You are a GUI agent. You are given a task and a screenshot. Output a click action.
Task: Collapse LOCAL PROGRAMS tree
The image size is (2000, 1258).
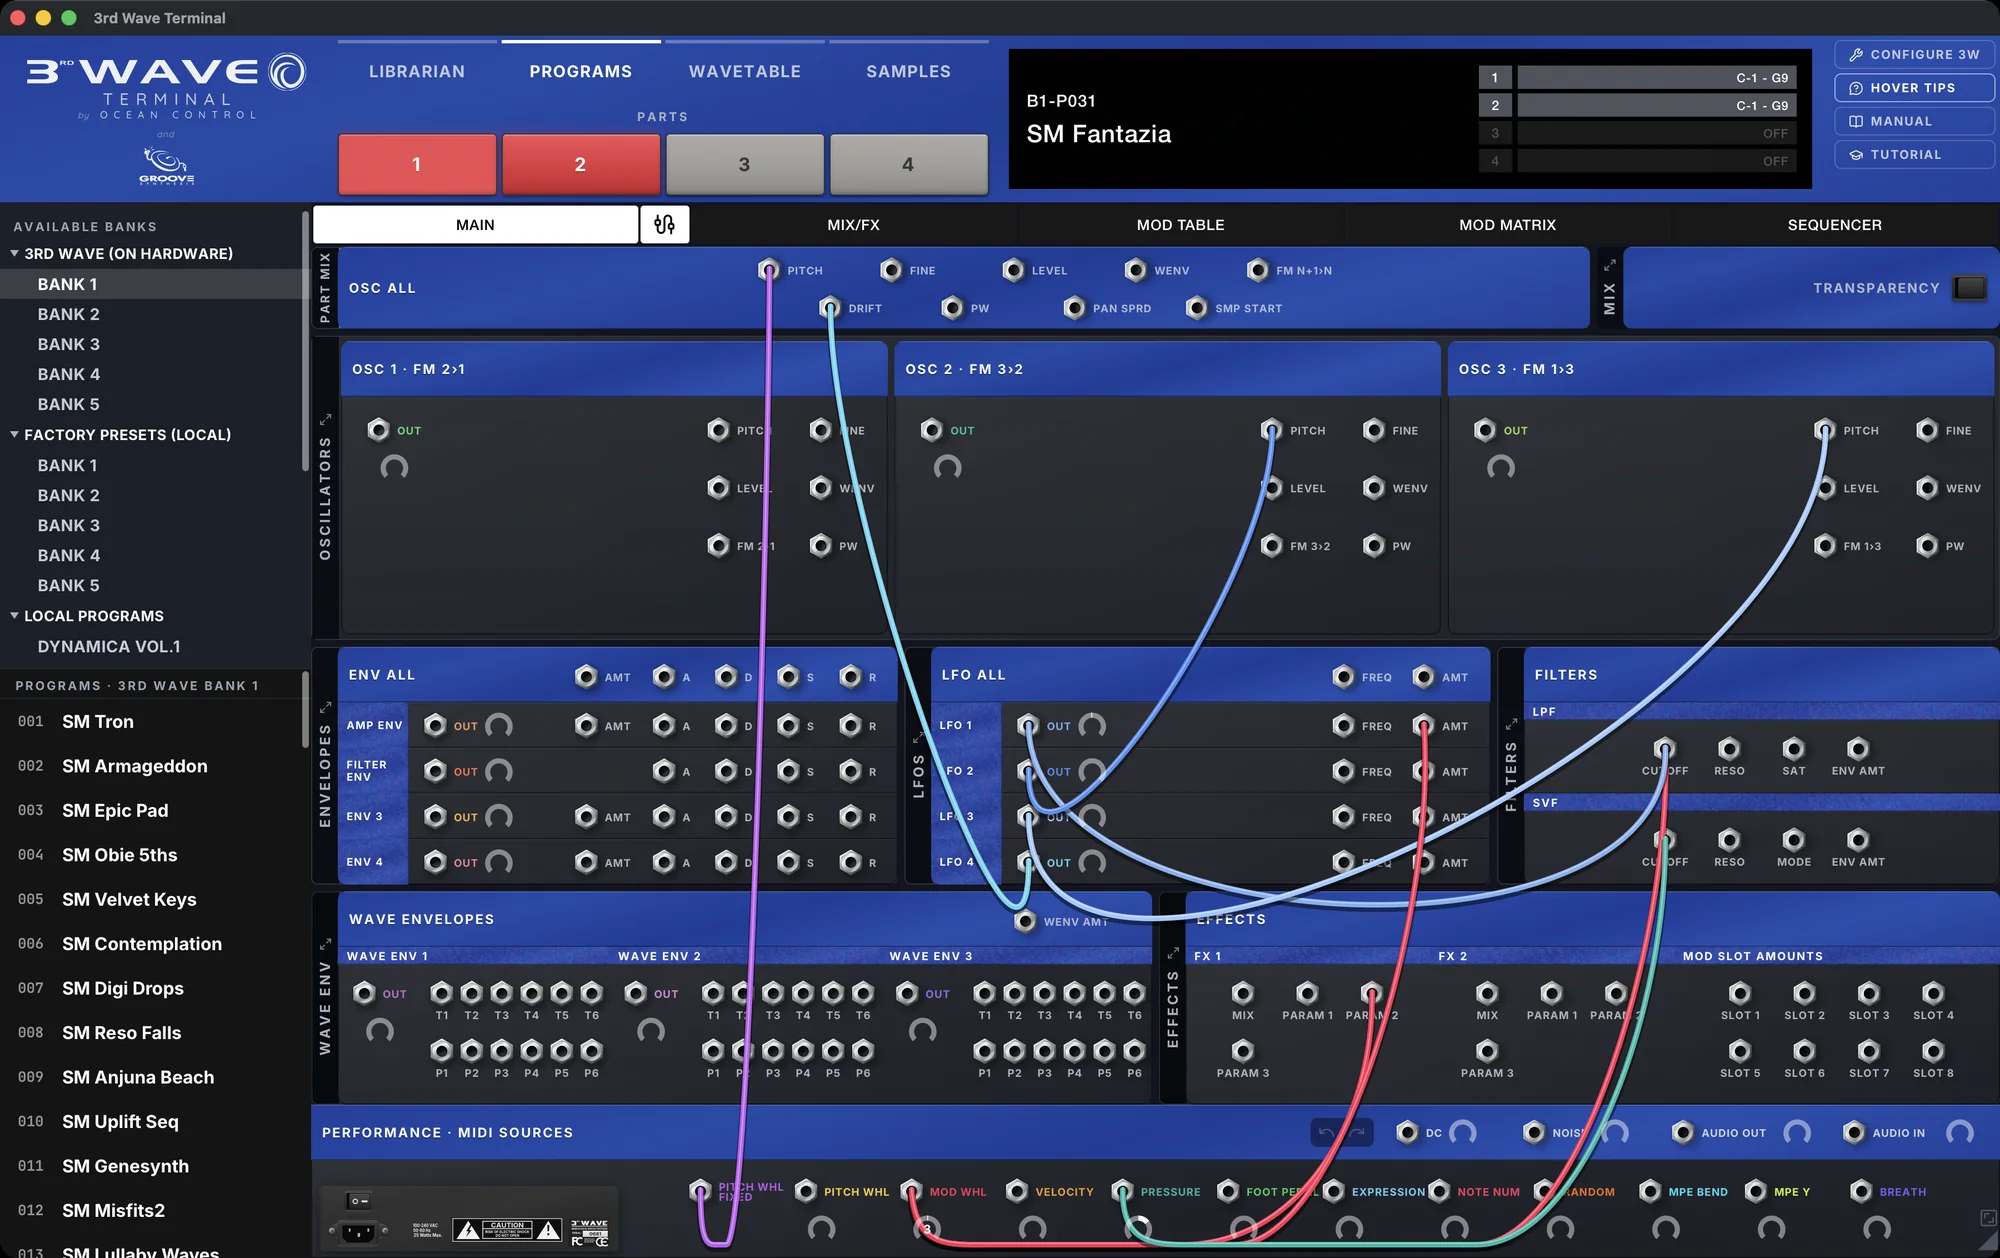[15, 616]
